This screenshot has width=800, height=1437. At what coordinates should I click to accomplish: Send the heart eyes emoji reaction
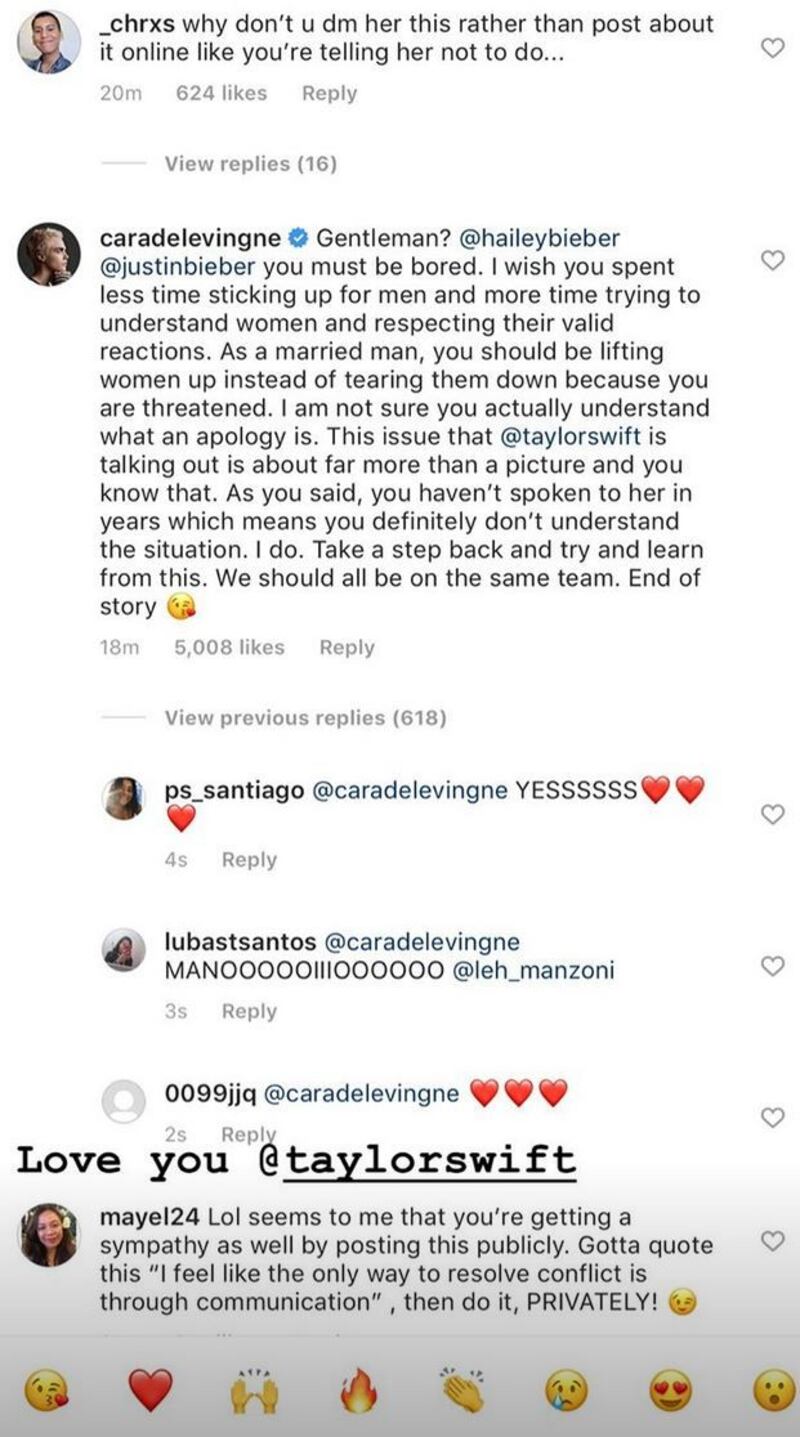pyautogui.click(x=669, y=1391)
